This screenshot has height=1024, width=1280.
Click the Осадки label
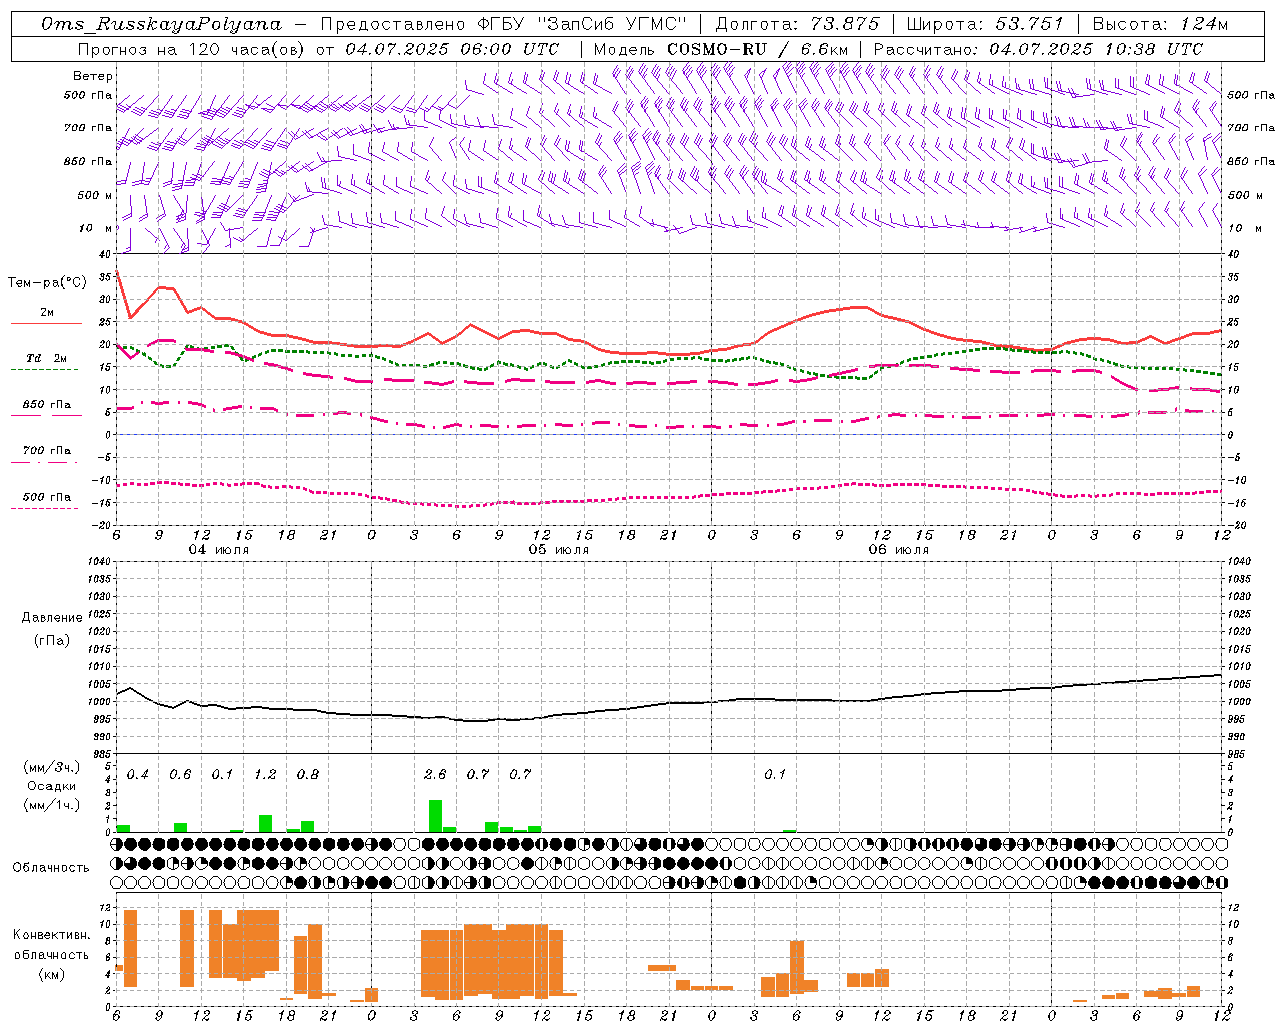click(52, 786)
